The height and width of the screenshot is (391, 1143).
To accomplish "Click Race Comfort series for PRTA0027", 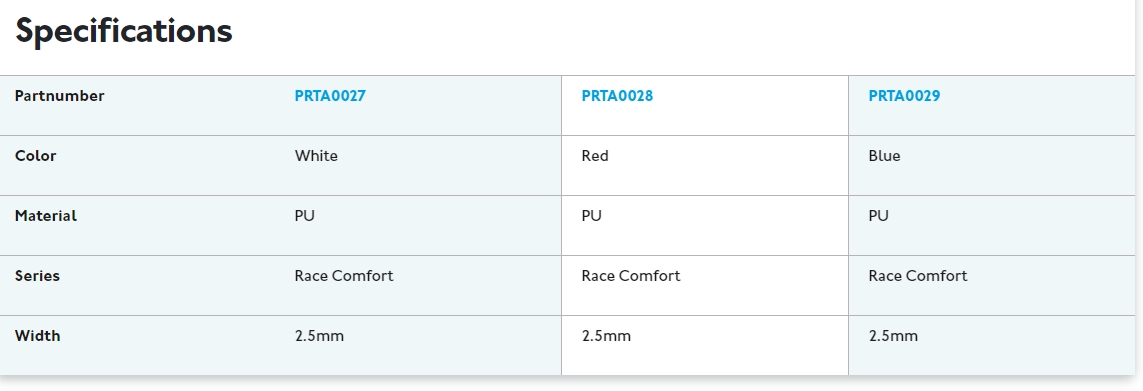I will pos(344,276).
